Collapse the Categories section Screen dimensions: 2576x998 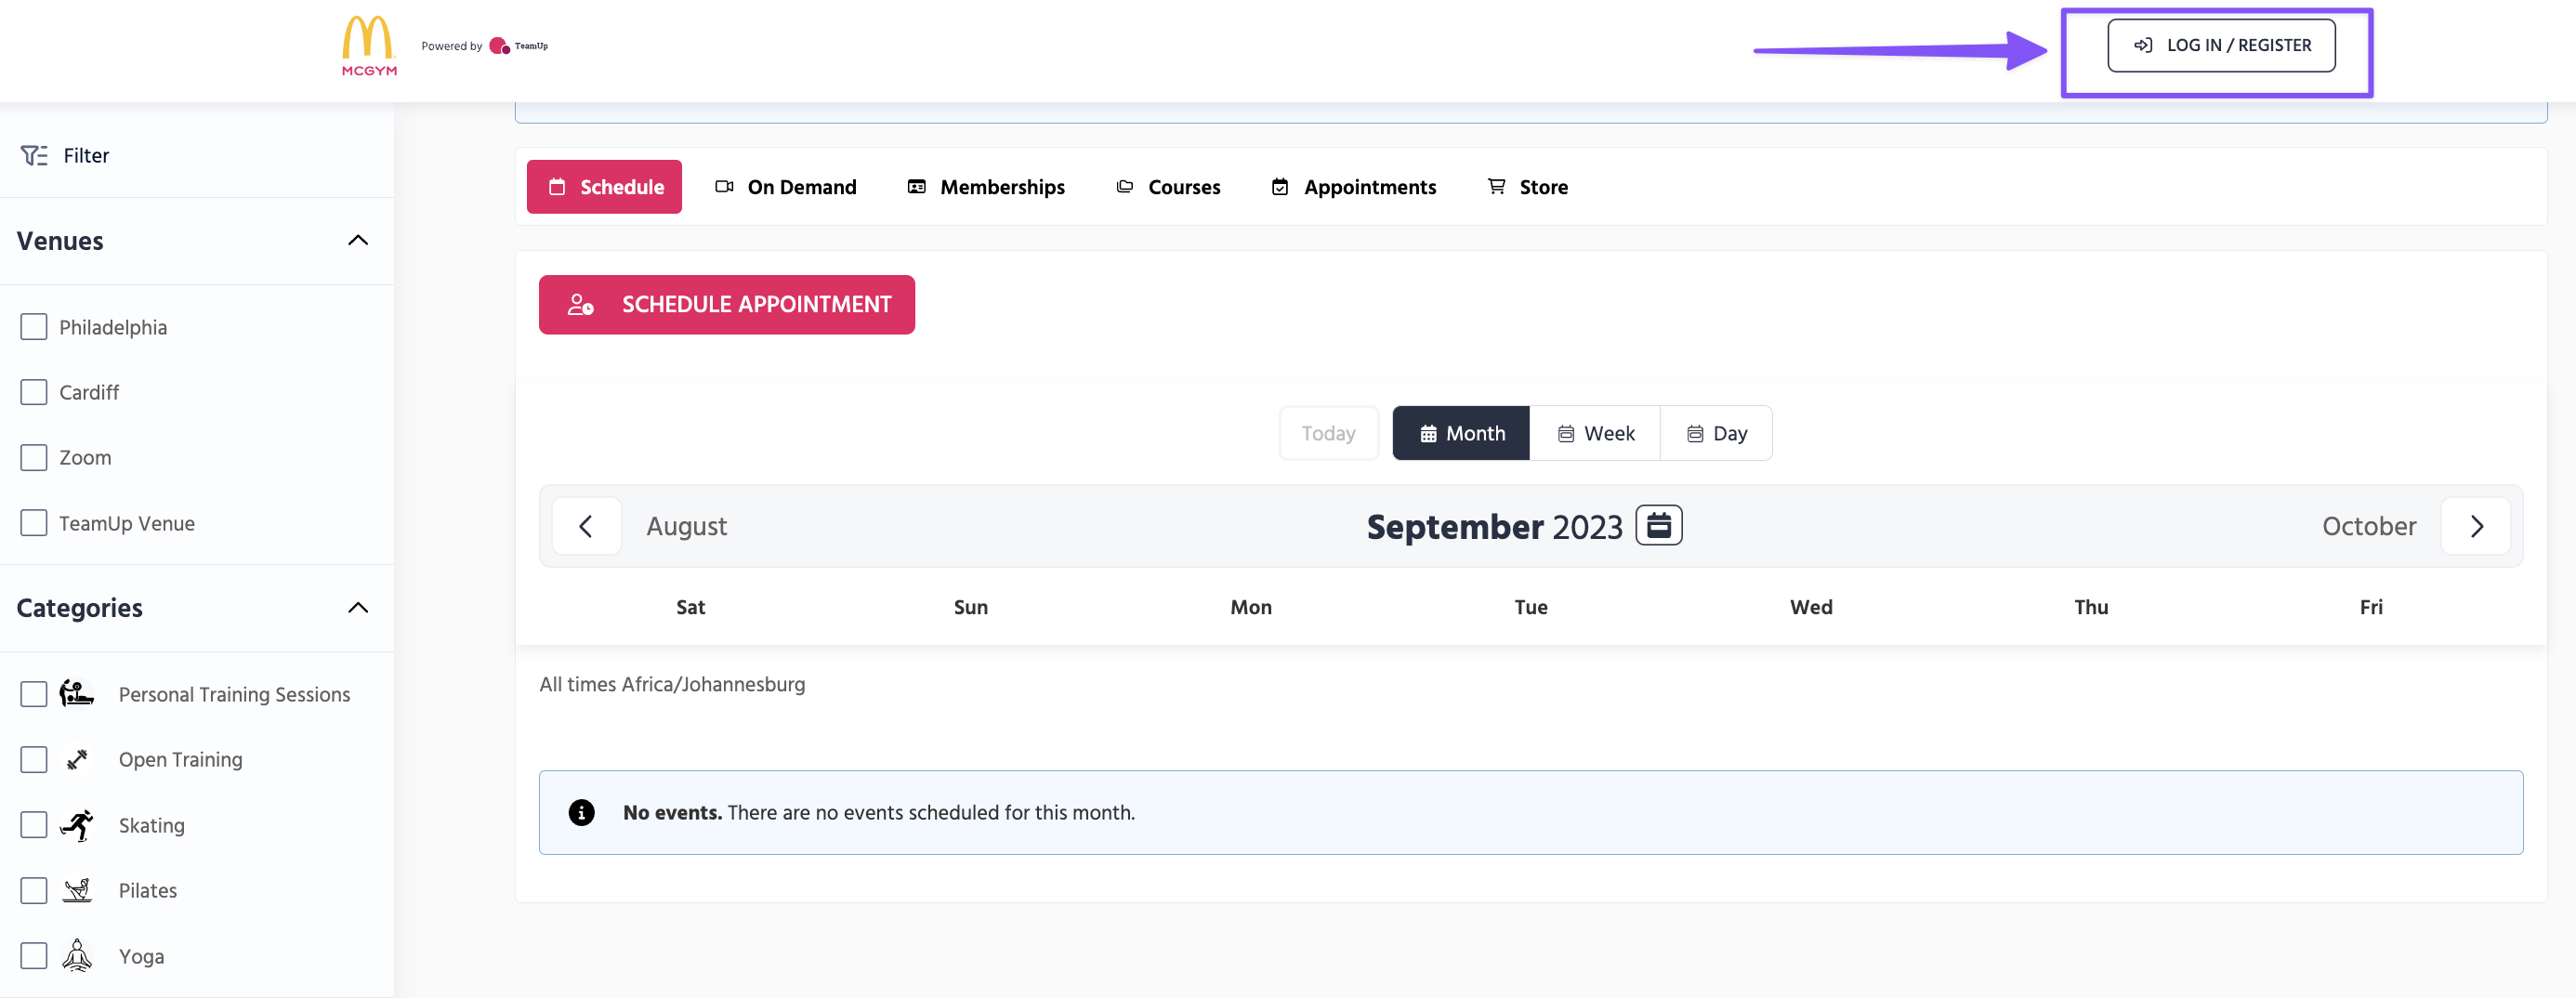coord(357,608)
